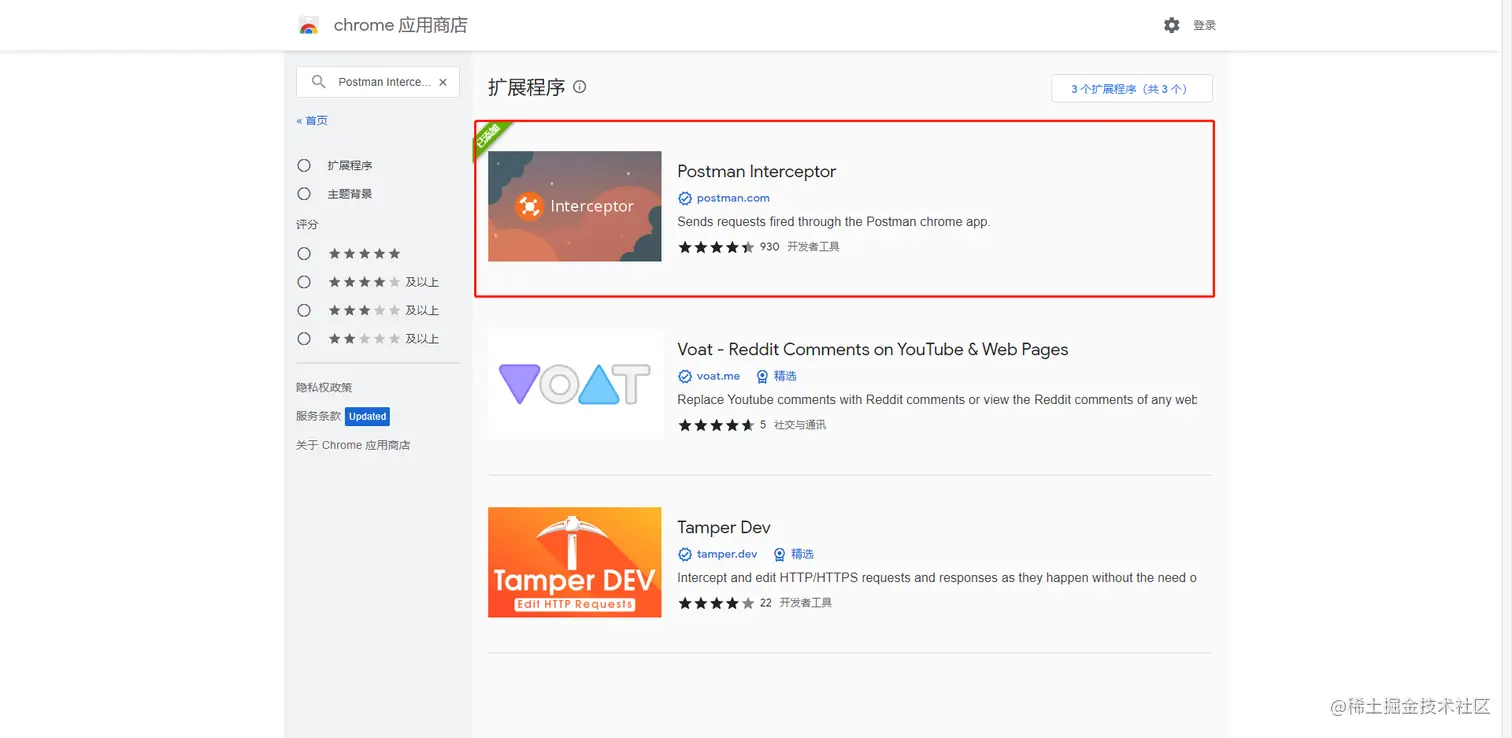
Task: Open the tamper.dev publisher link
Action: point(727,554)
